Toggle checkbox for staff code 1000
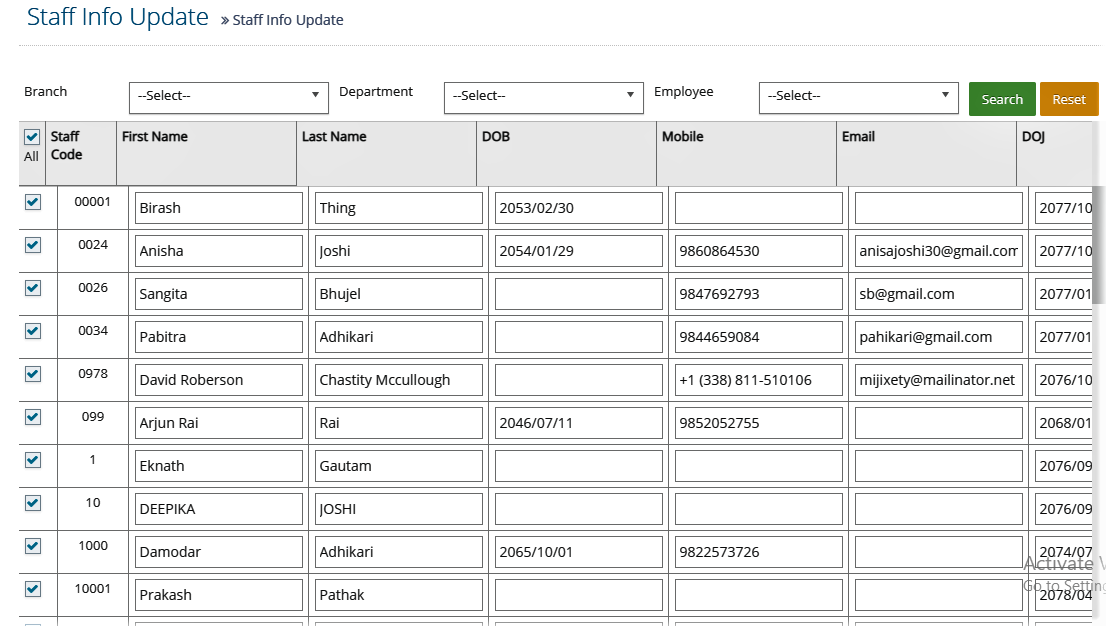Screen dimensions: 1106x626 tap(32, 546)
